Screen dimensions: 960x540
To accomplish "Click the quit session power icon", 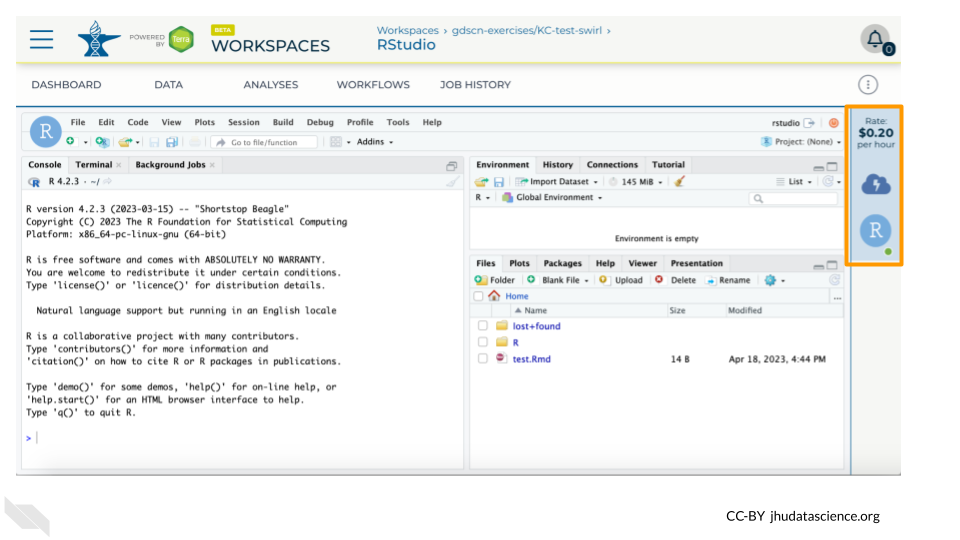I will point(833,123).
